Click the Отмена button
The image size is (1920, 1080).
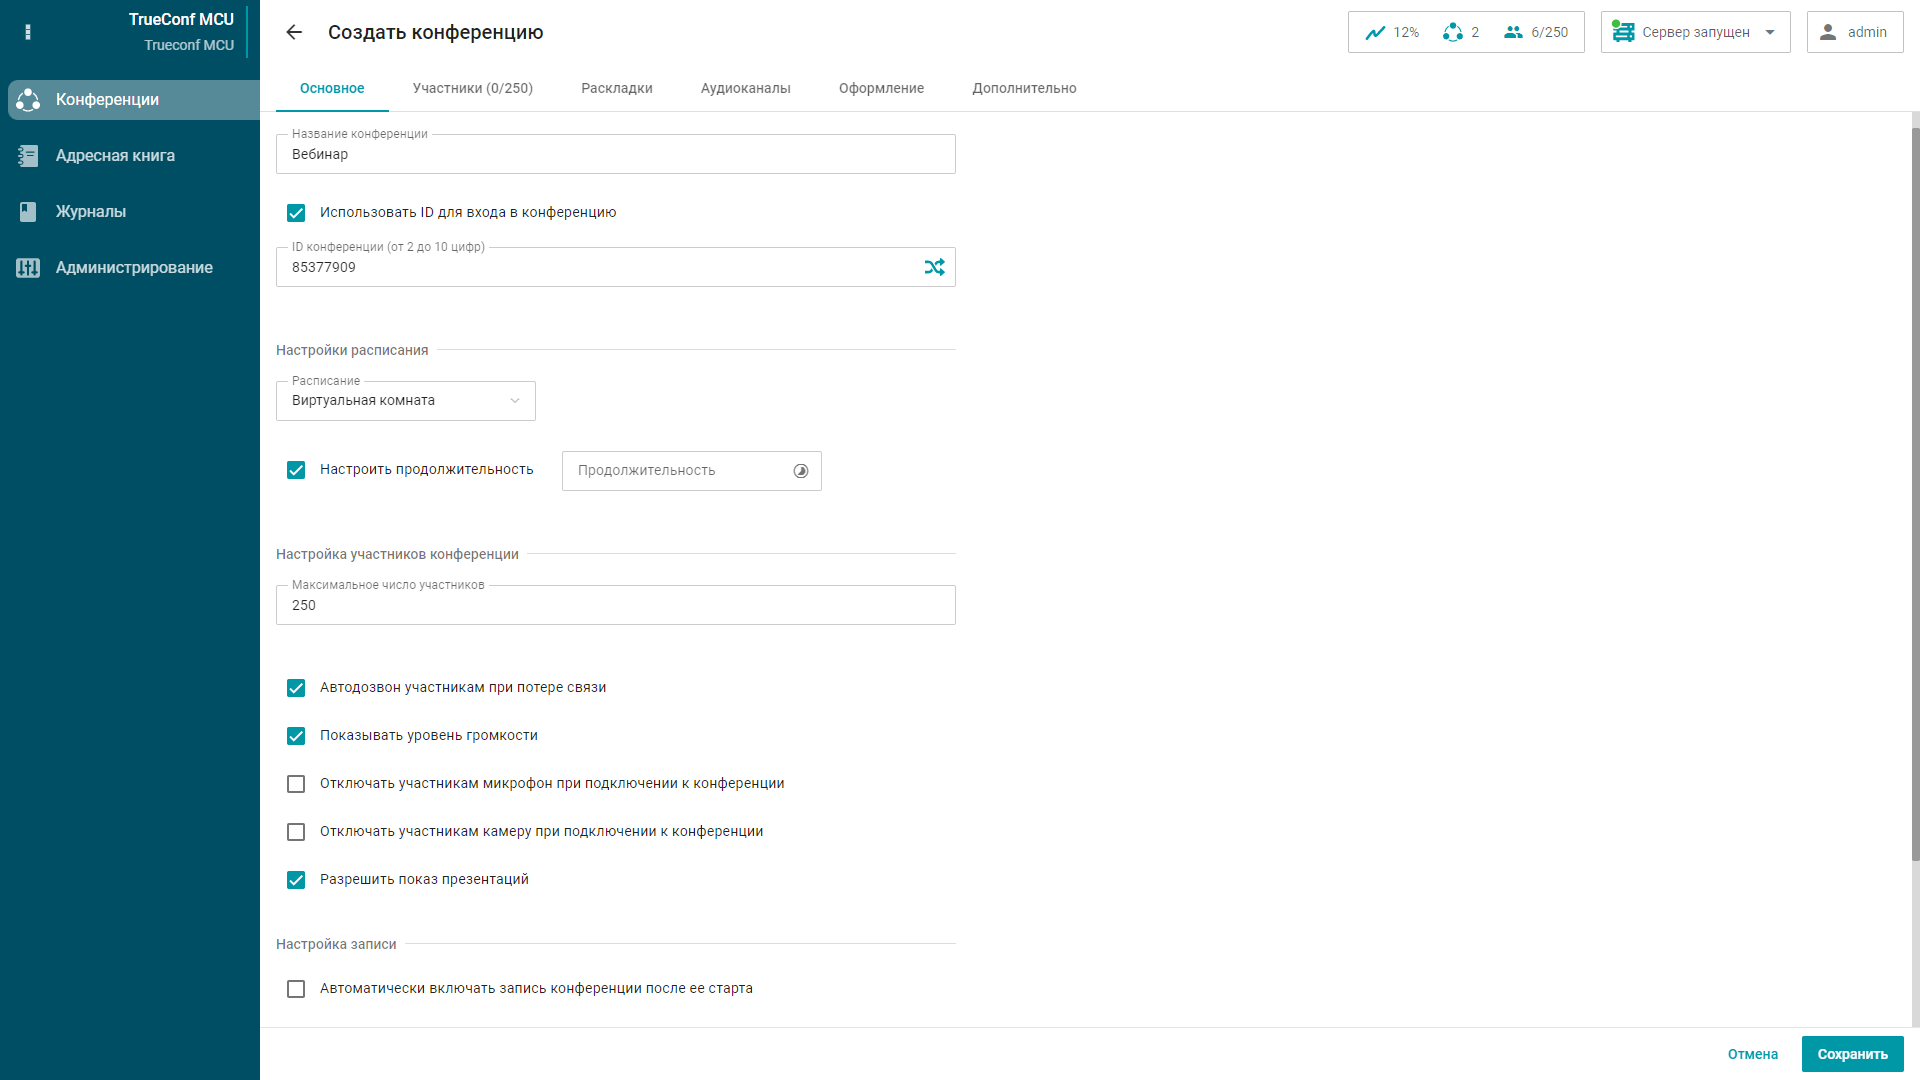[x=1752, y=1054]
